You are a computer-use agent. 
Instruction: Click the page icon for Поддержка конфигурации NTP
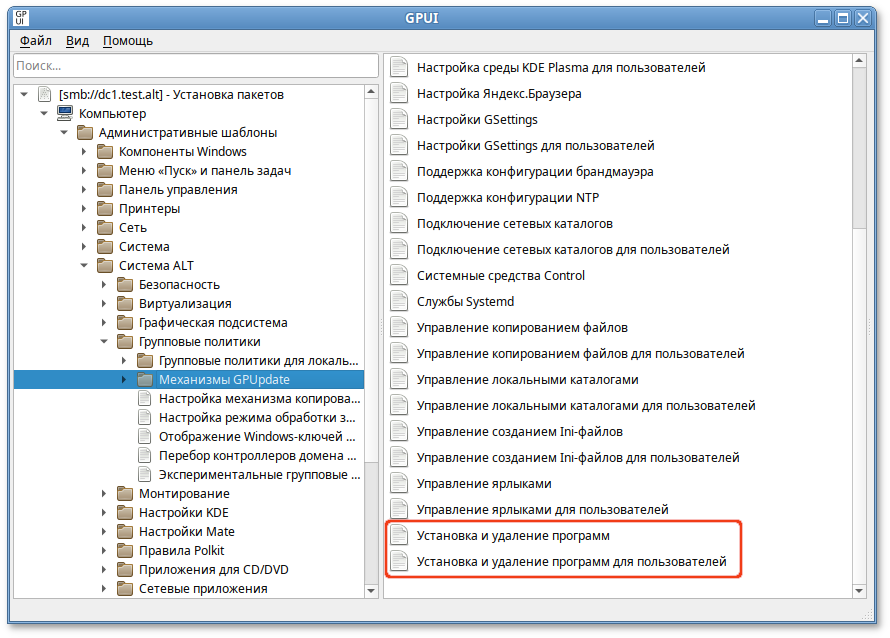click(x=399, y=198)
